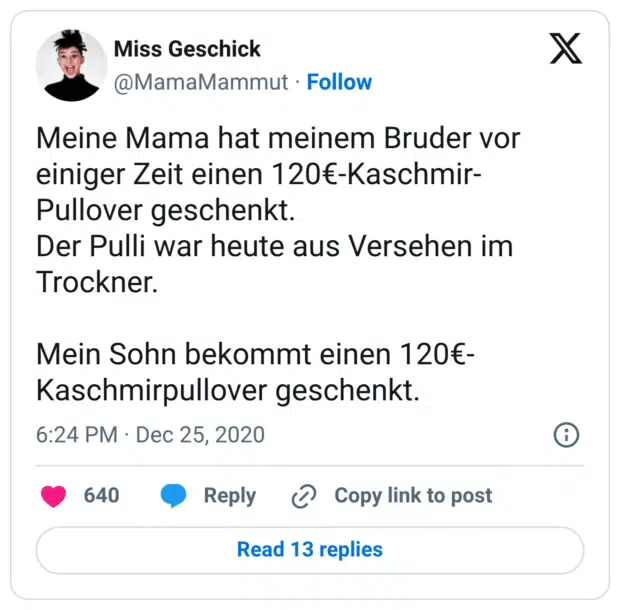Click the X logo in the corner

566,49
